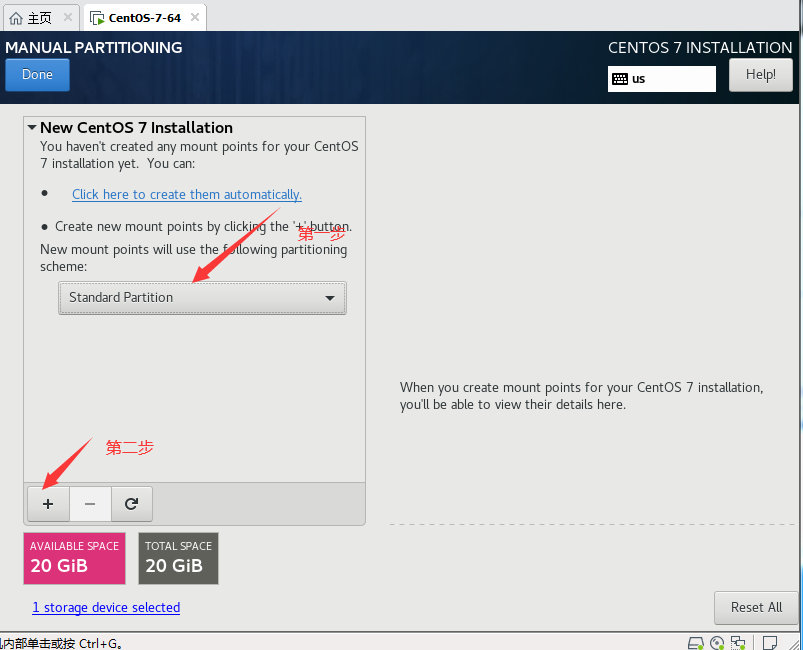Image resolution: width=803 pixels, height=650 pixels.
Task: Click the AVAILABLE SPACE 20 GiB box
Action: [74, 558]
